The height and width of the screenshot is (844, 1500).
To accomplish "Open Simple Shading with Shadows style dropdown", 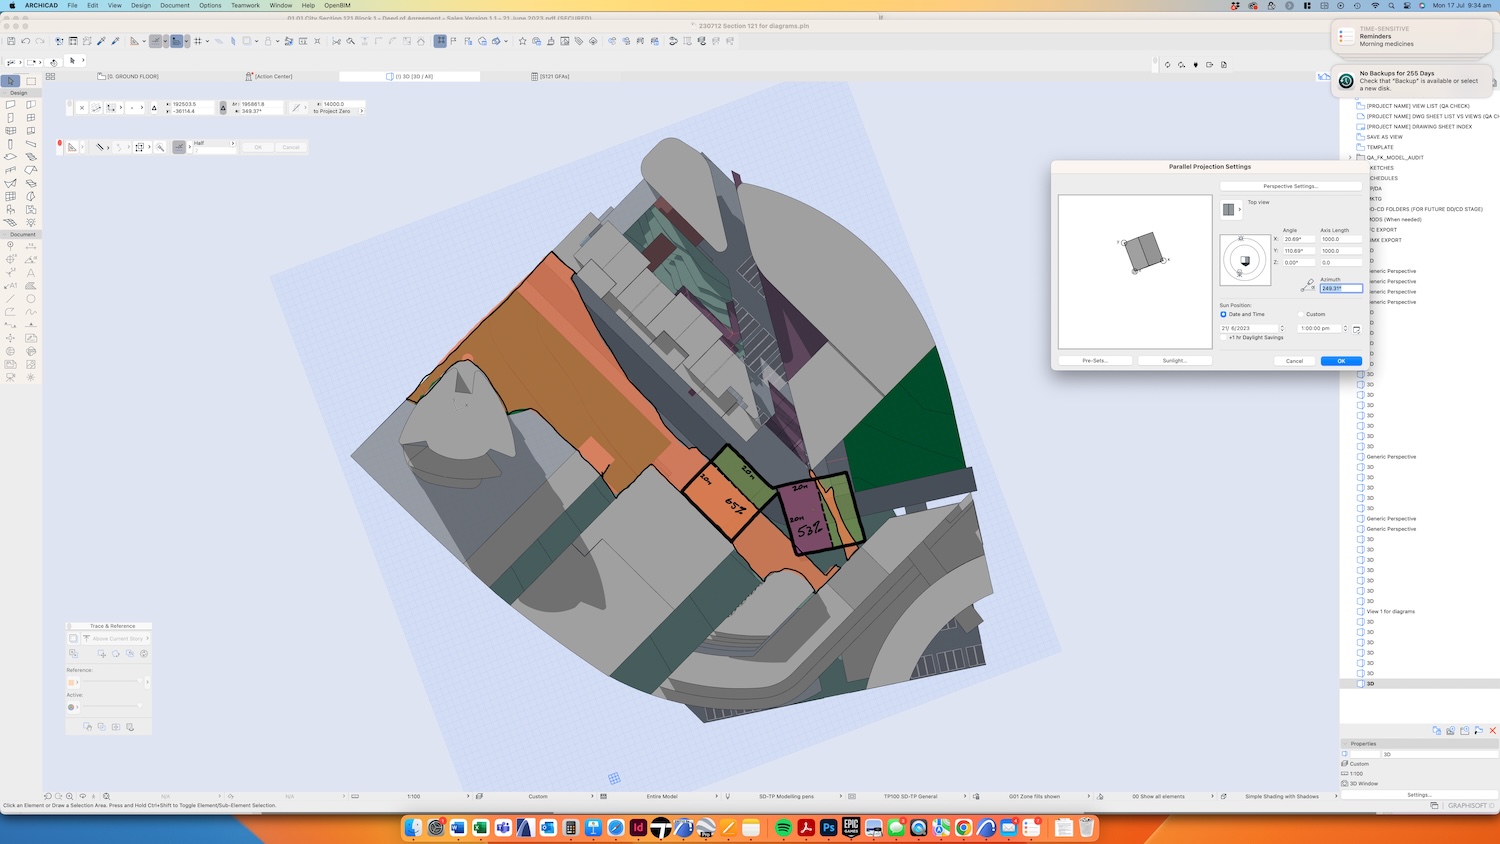I will coord(1282,797).
